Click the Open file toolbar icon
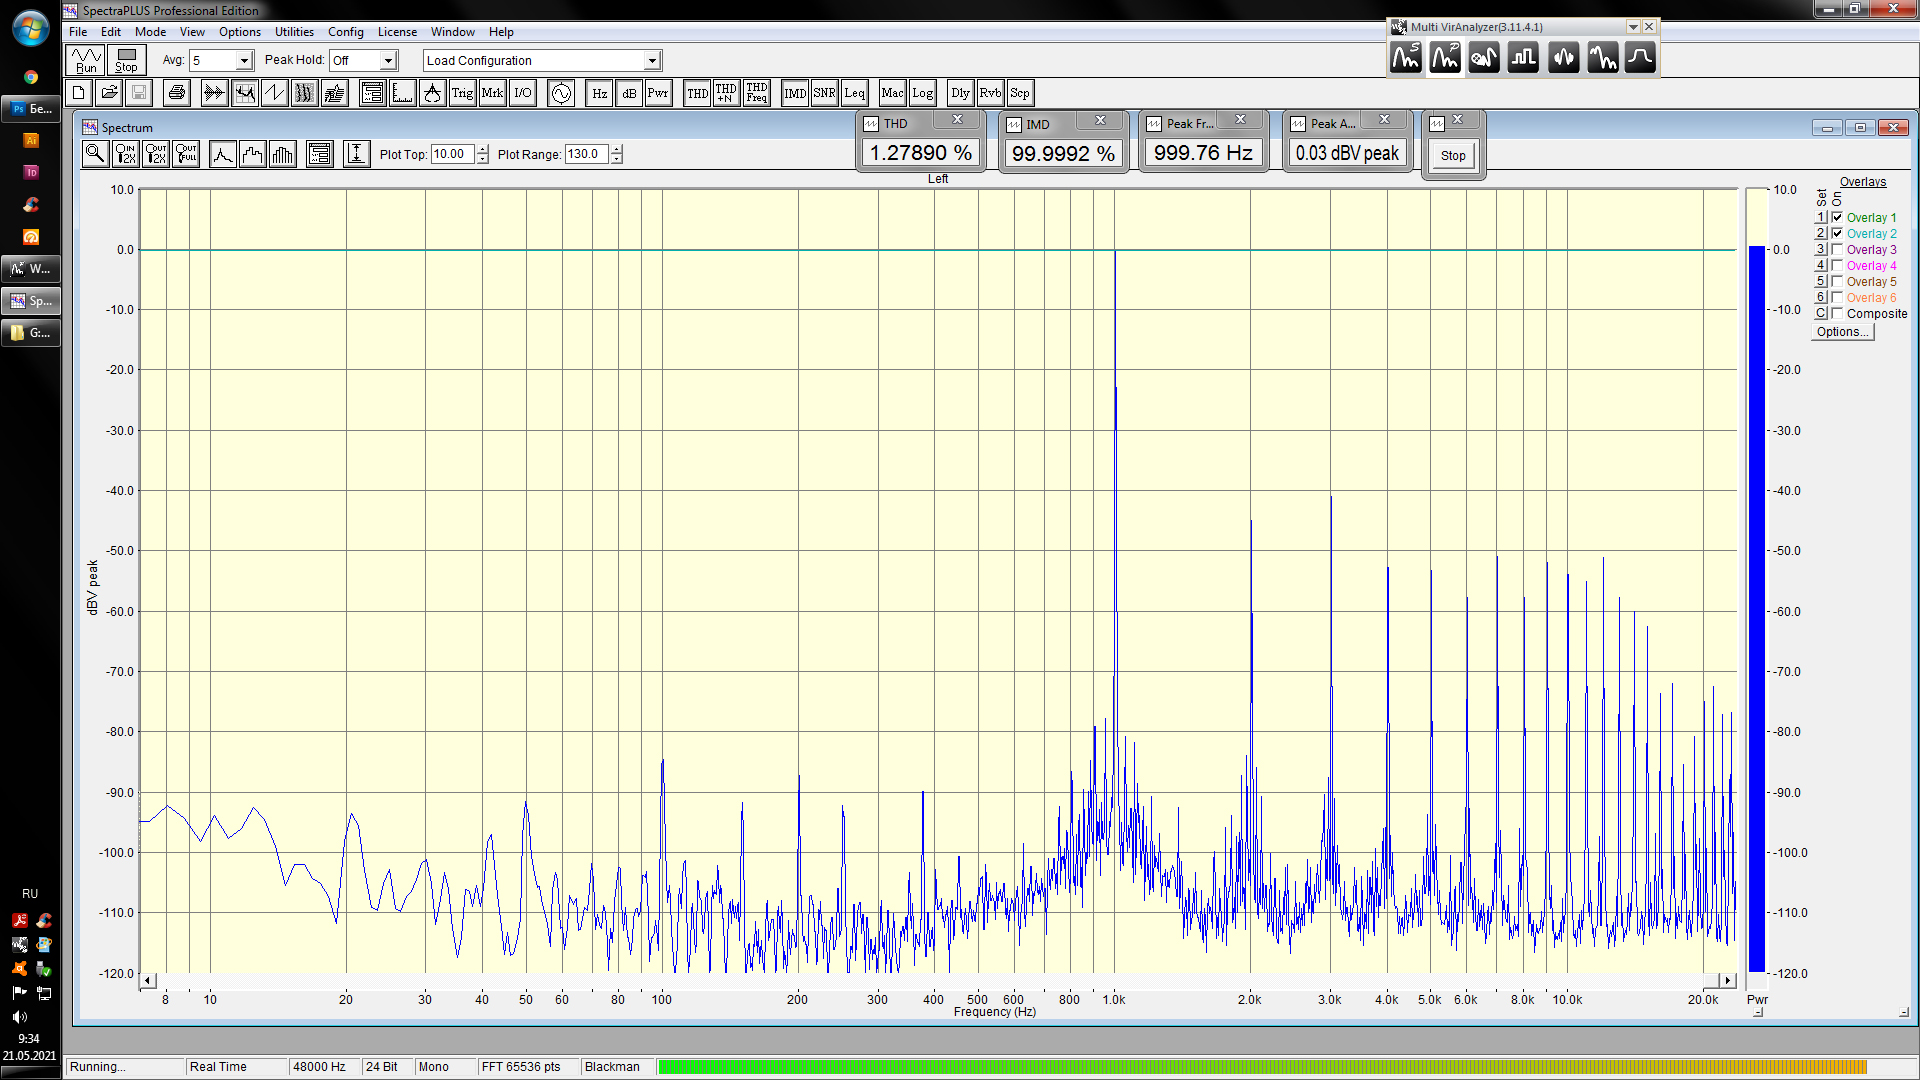 [109, 93]
